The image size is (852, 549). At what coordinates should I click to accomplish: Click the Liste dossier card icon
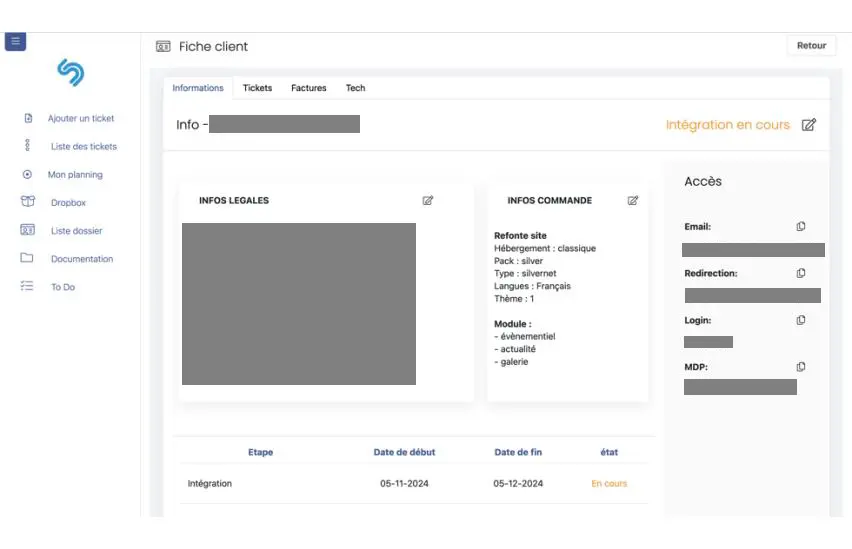(x=27, y=230)
